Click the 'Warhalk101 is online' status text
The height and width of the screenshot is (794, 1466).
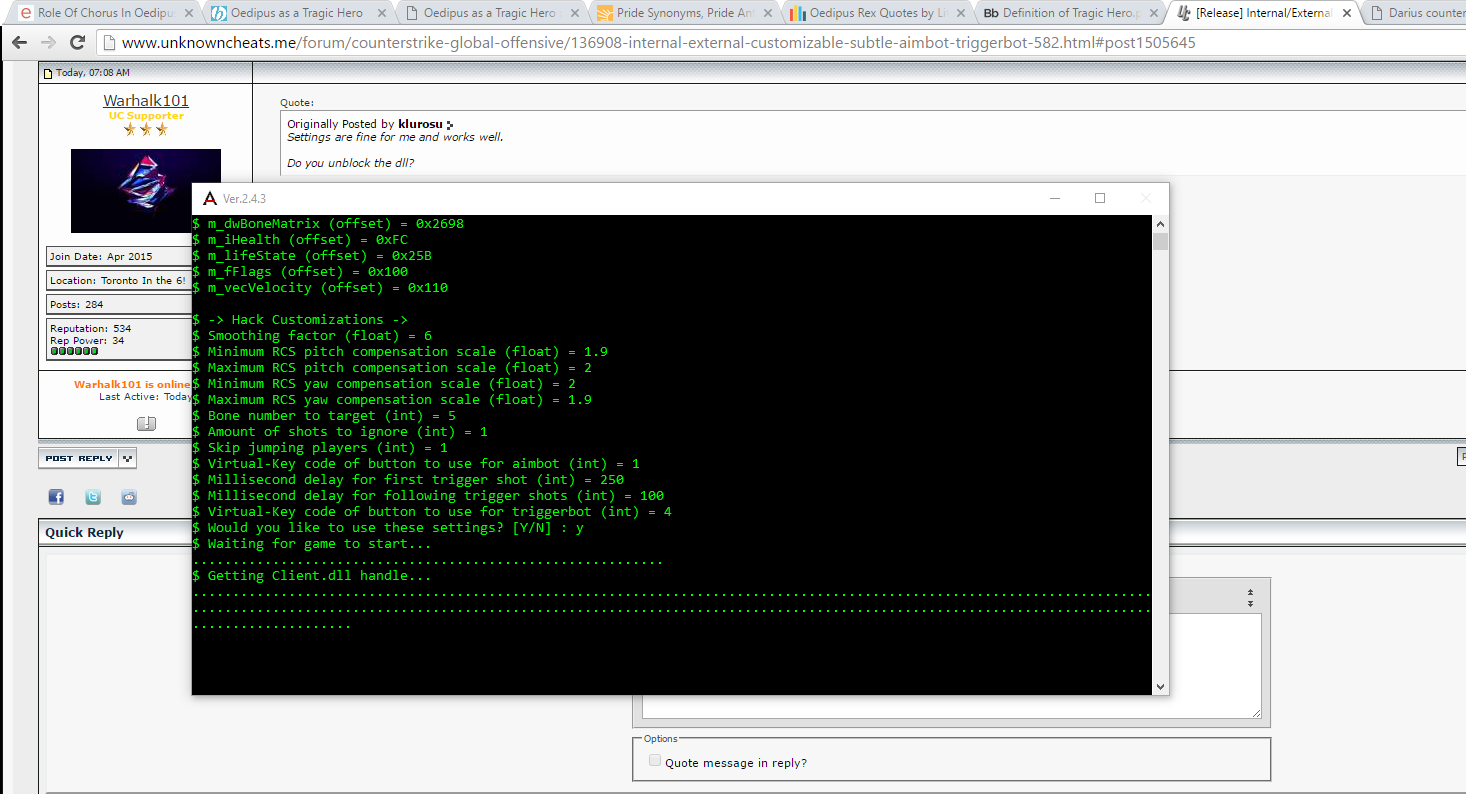pos(132,385)
